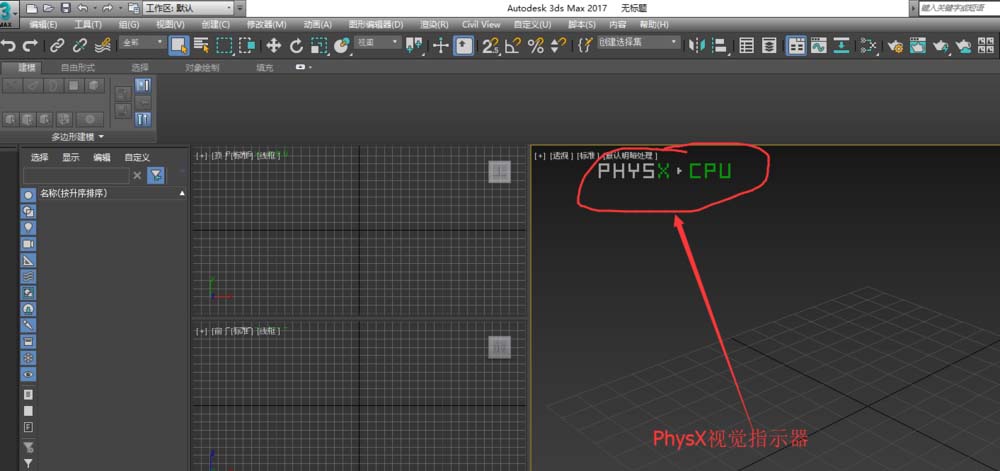The height and width of the screenshot is (471, 1000).
Task: Open Render Setup teapot with gear
Action: [895, 45]
